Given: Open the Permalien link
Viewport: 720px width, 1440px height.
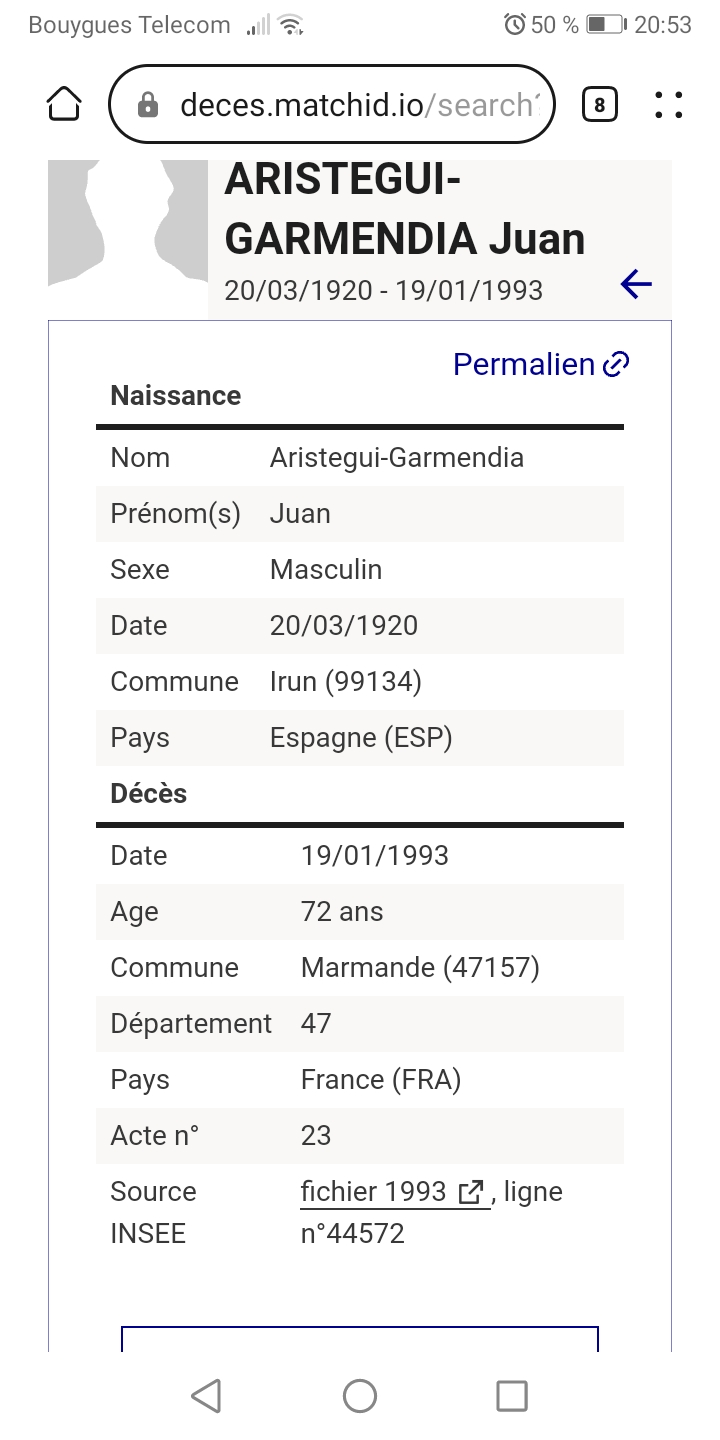Looking at the screenshot, I should pyautogui.click(x=524, y=365).
